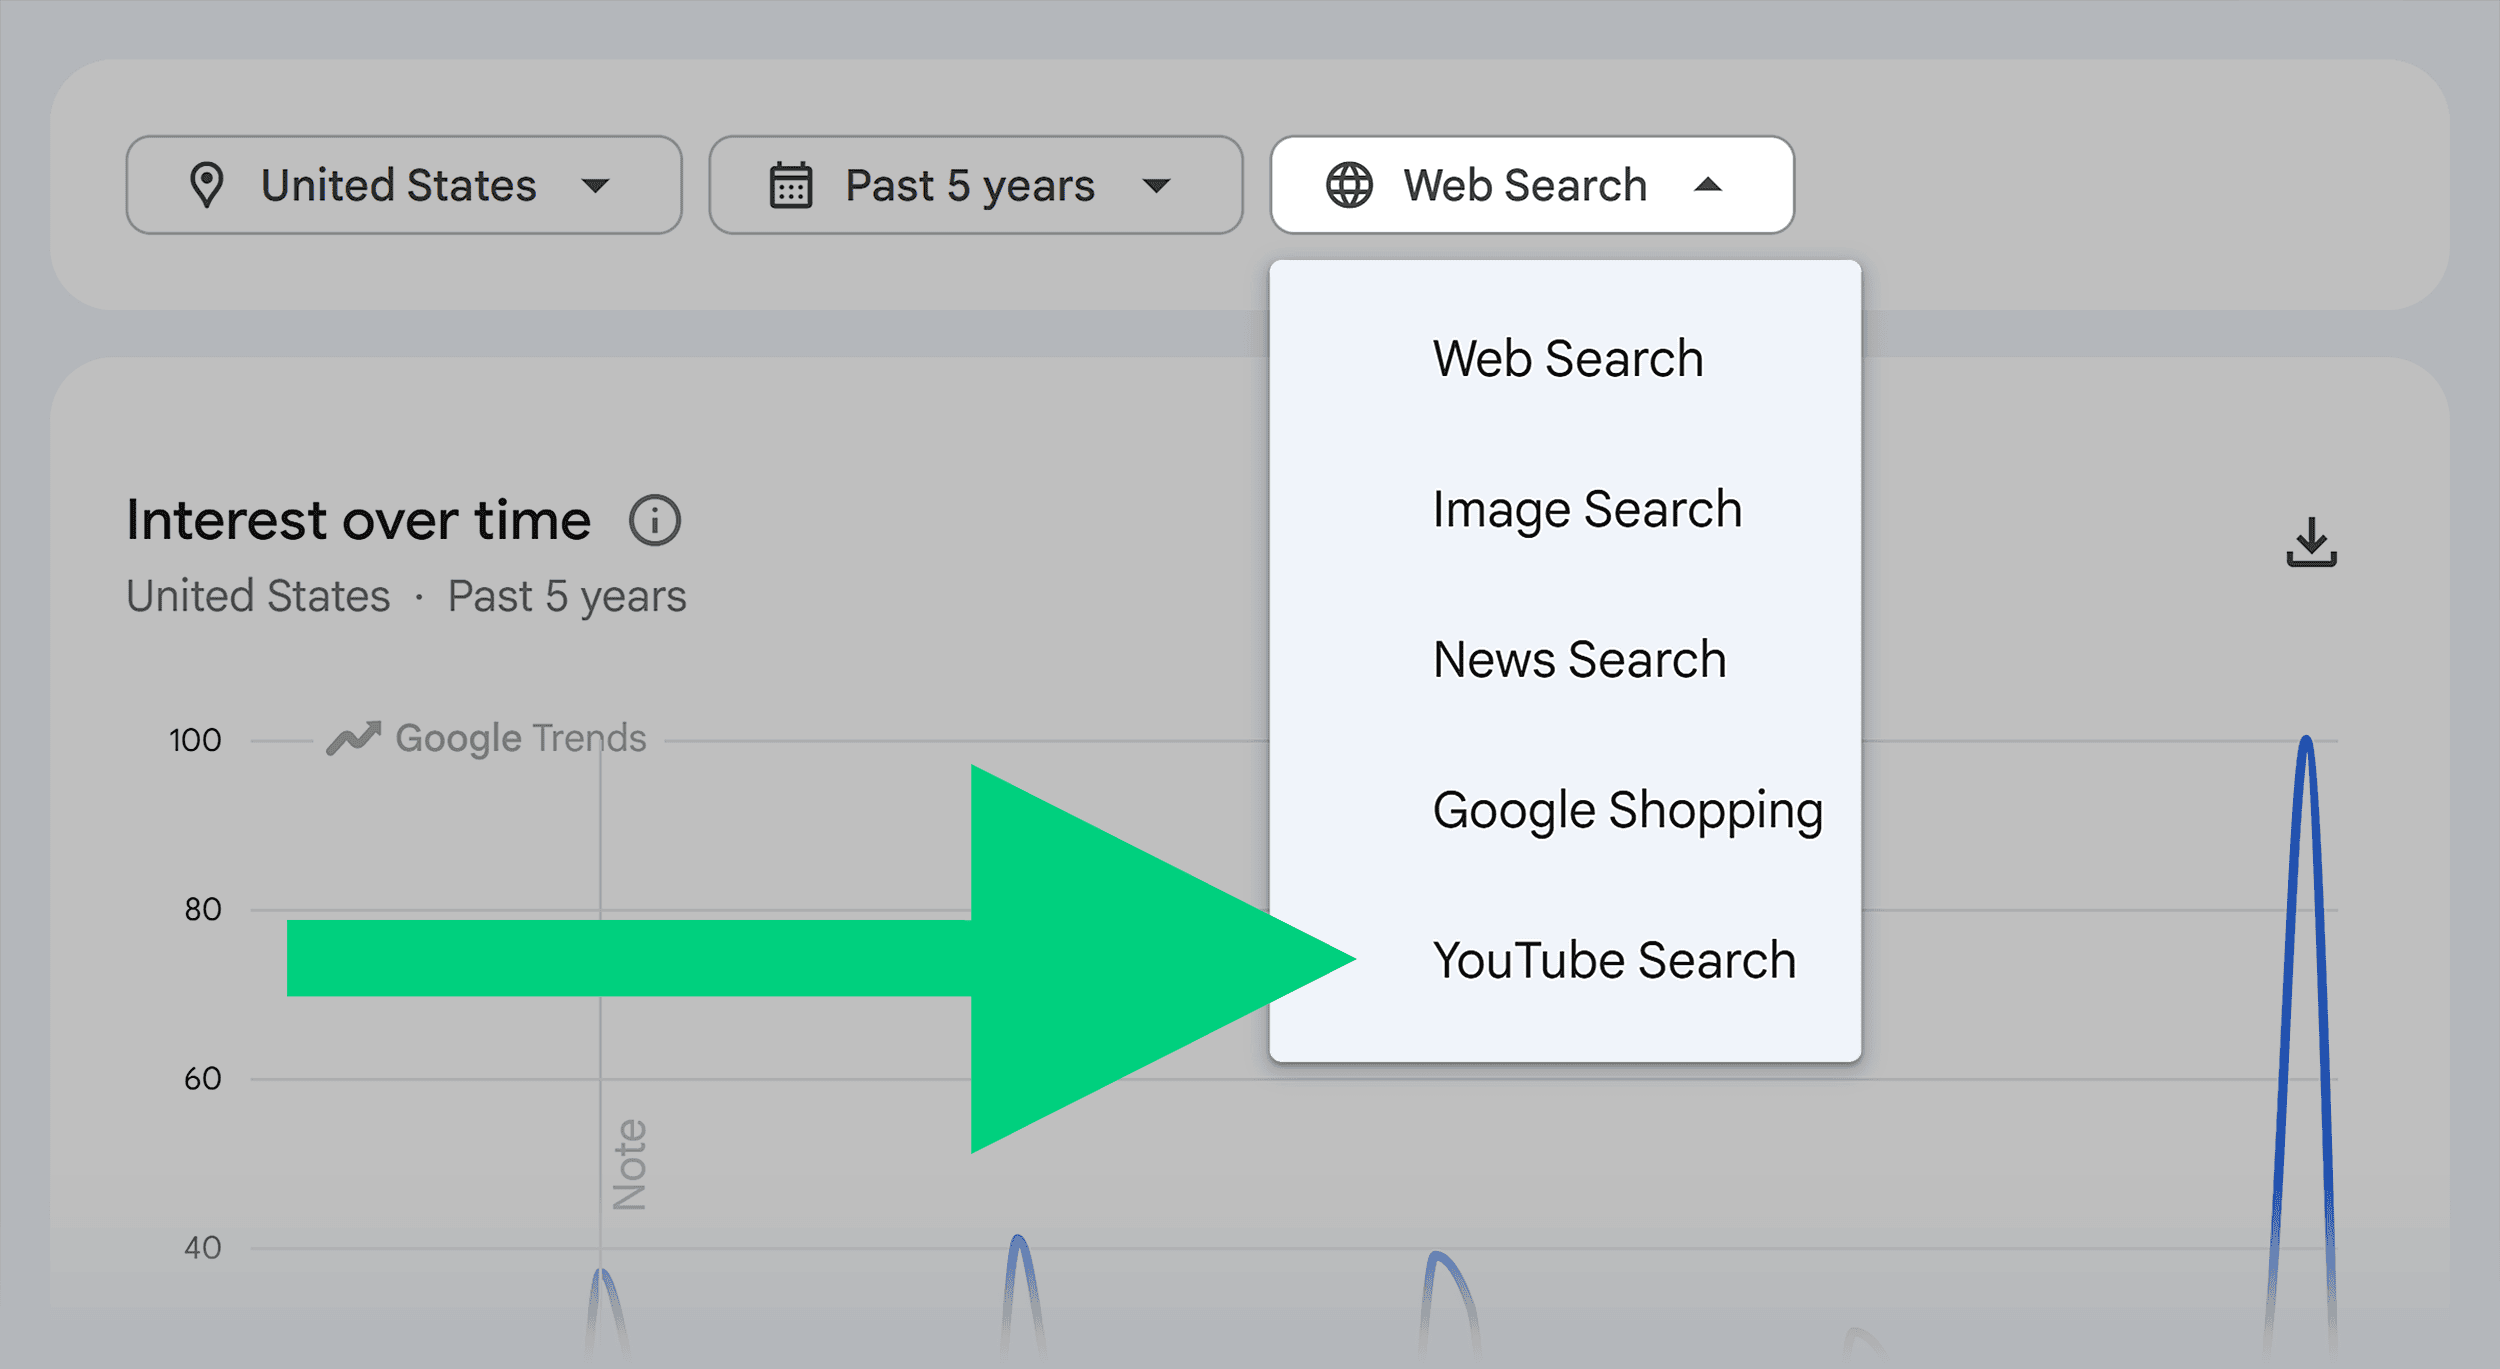2500x1369 pixels.
Task: Click the globe icon on Web Search filter
Action: tap(1349, 185)
